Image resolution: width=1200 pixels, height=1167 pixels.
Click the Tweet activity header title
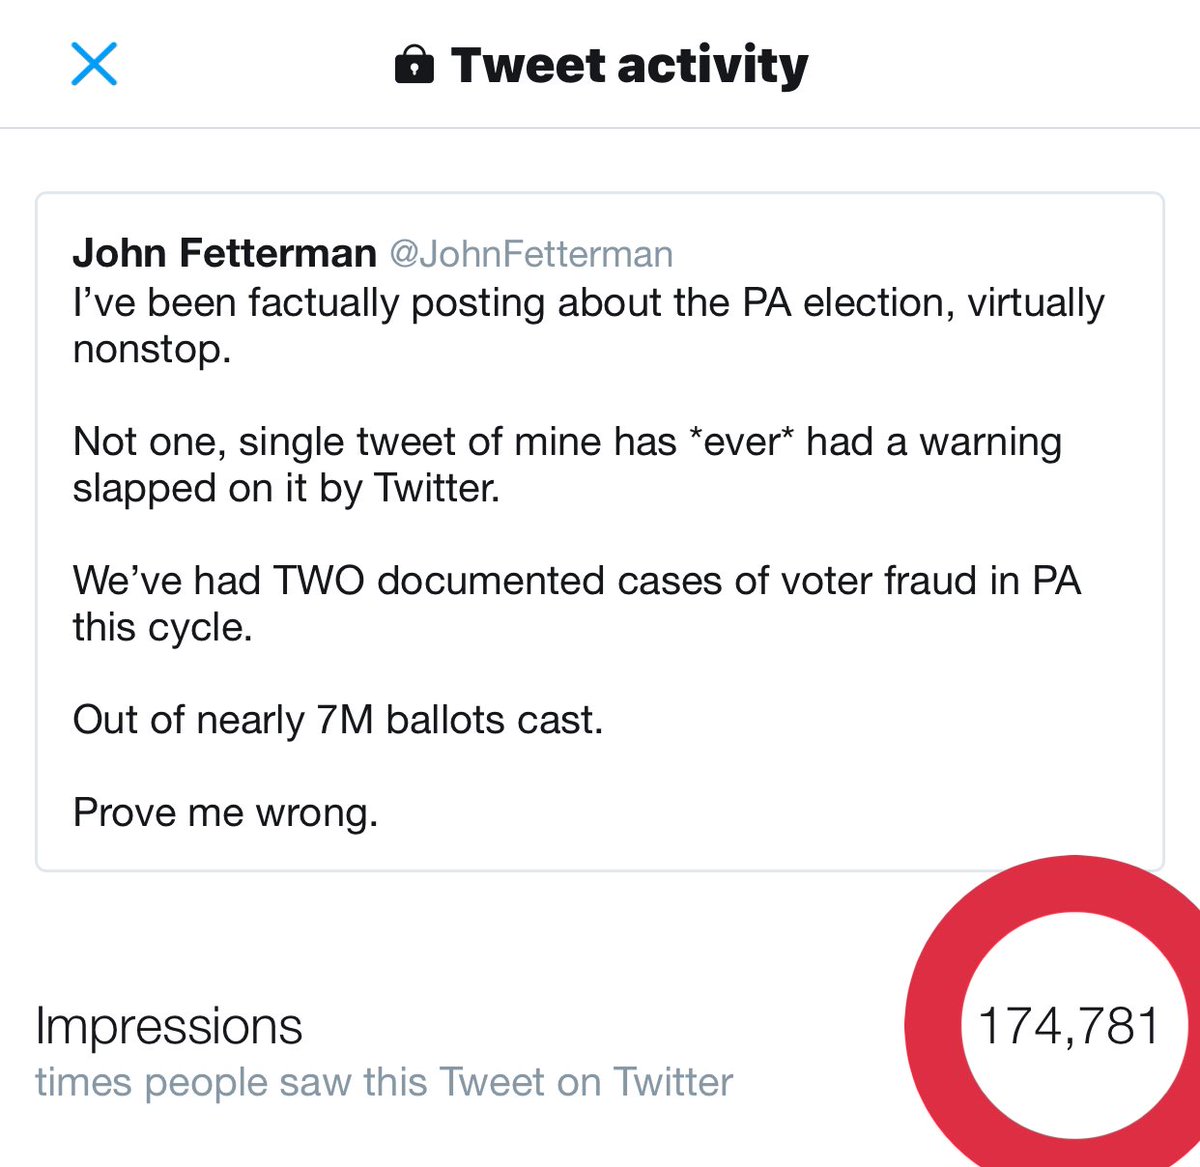[x=629, y=65]
